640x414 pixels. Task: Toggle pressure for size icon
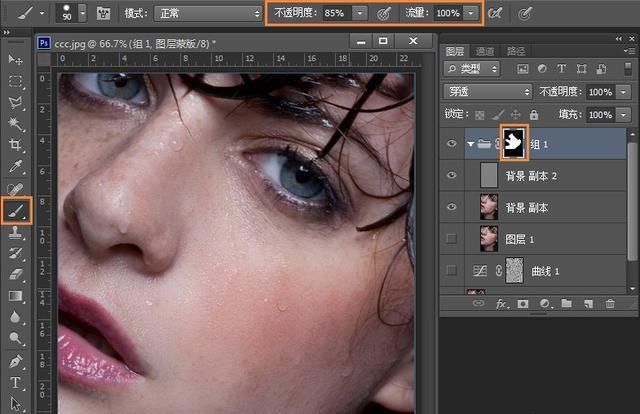point(525,14)
